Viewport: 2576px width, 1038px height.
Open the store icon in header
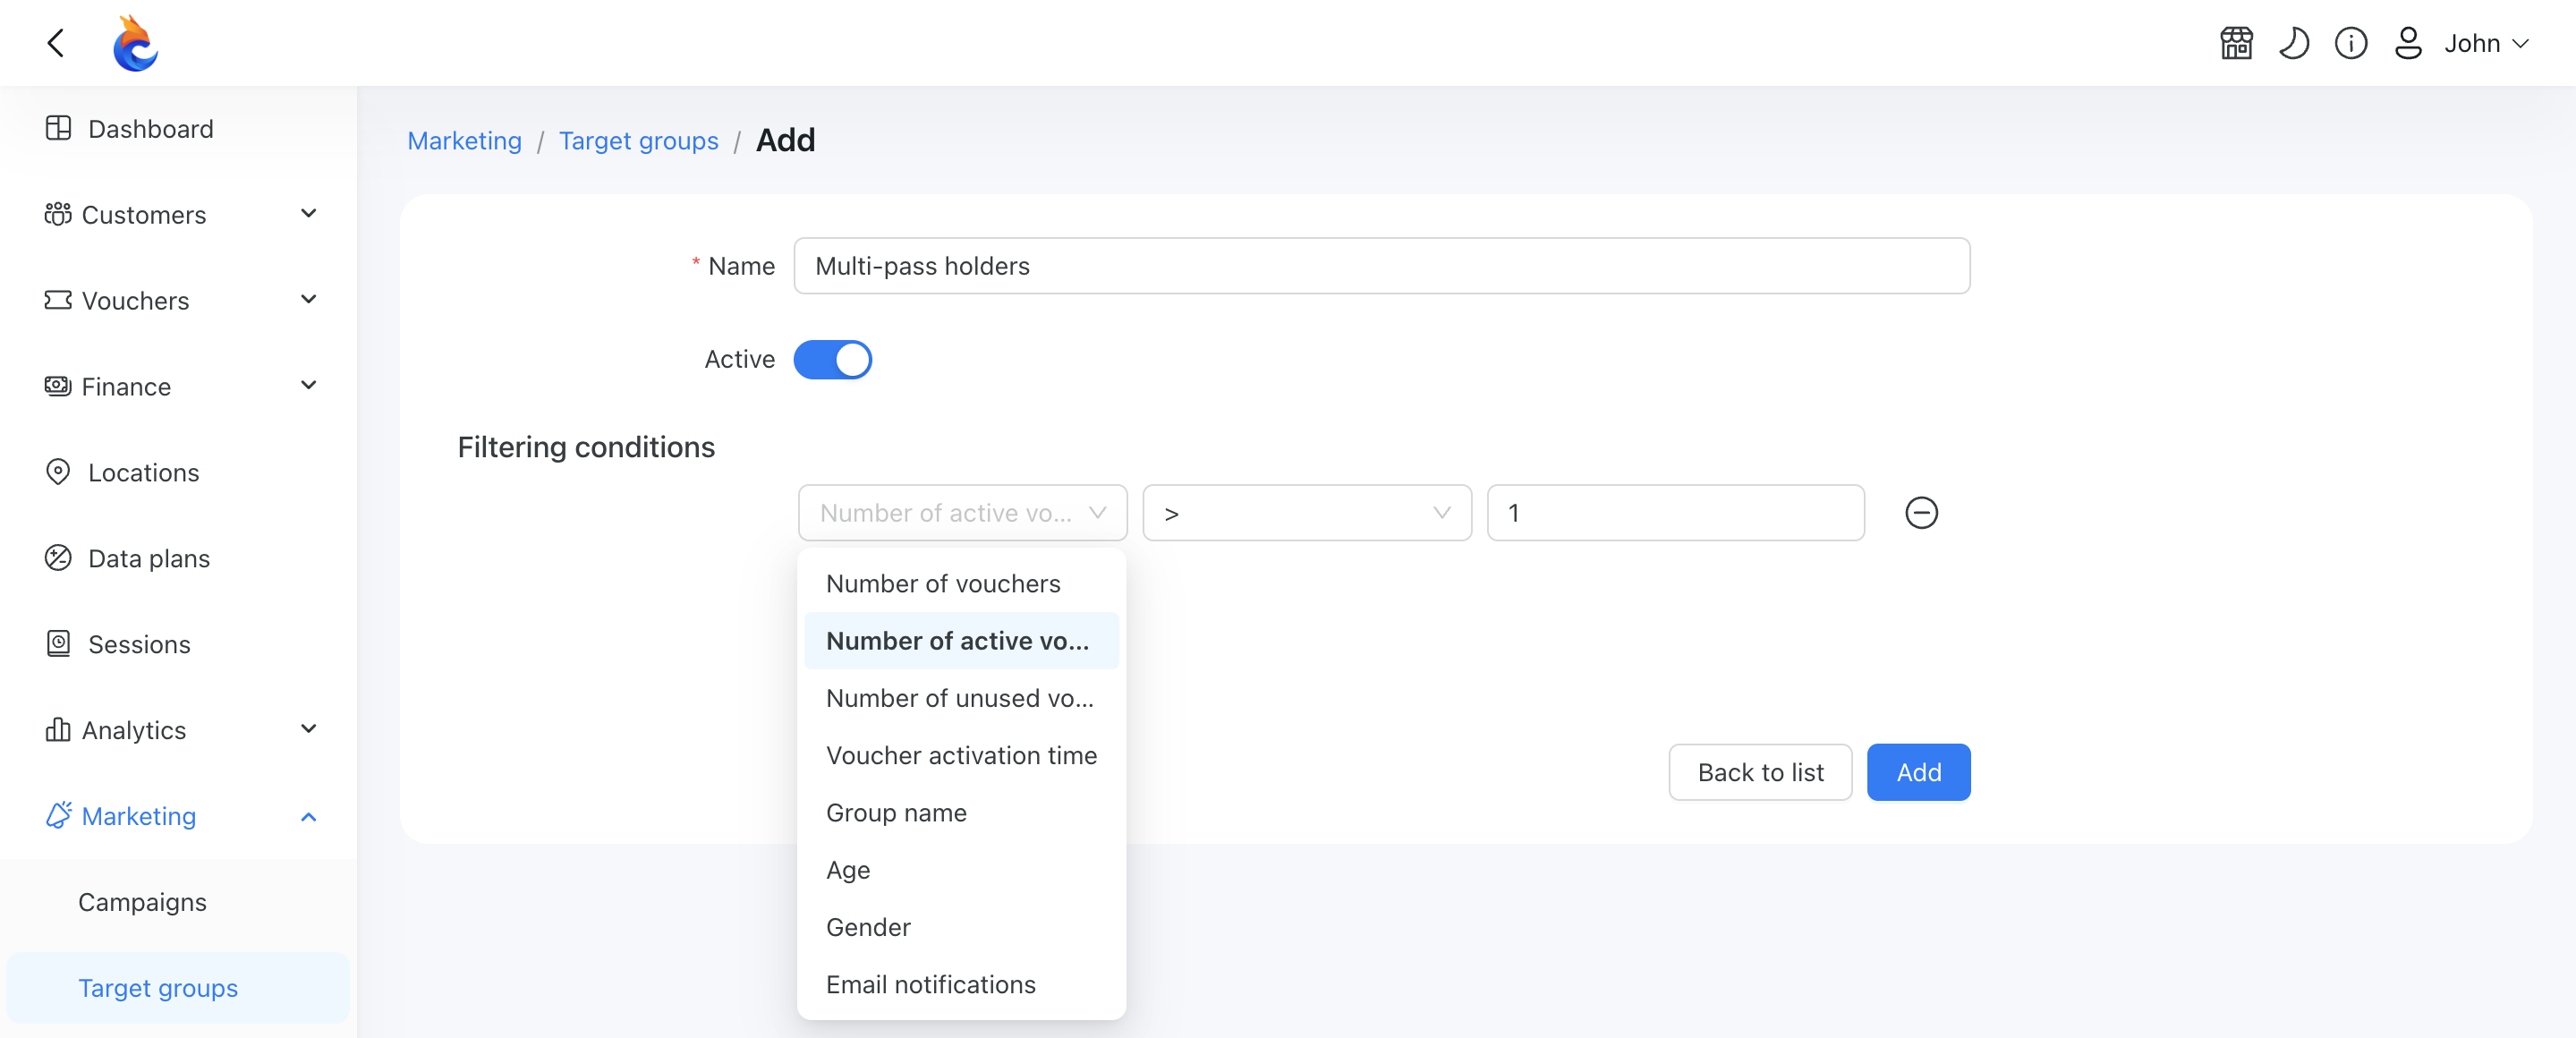pyautogui.click(x=2236, y=43)
